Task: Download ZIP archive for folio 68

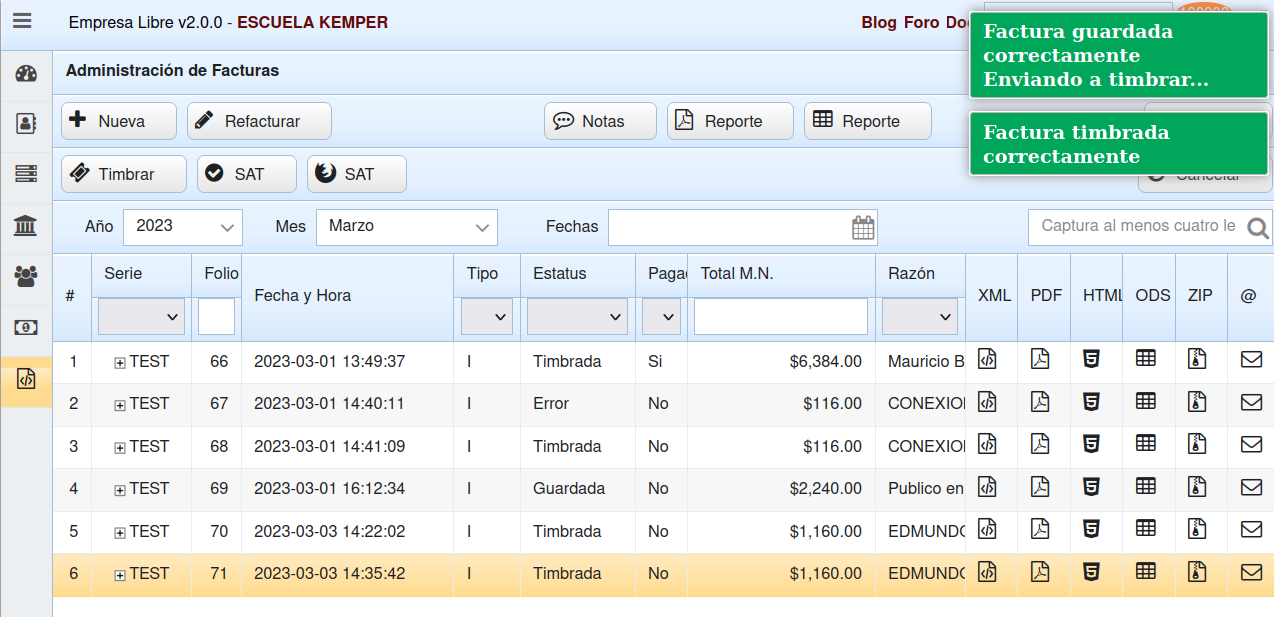Action: click(x=1197, y=443)
